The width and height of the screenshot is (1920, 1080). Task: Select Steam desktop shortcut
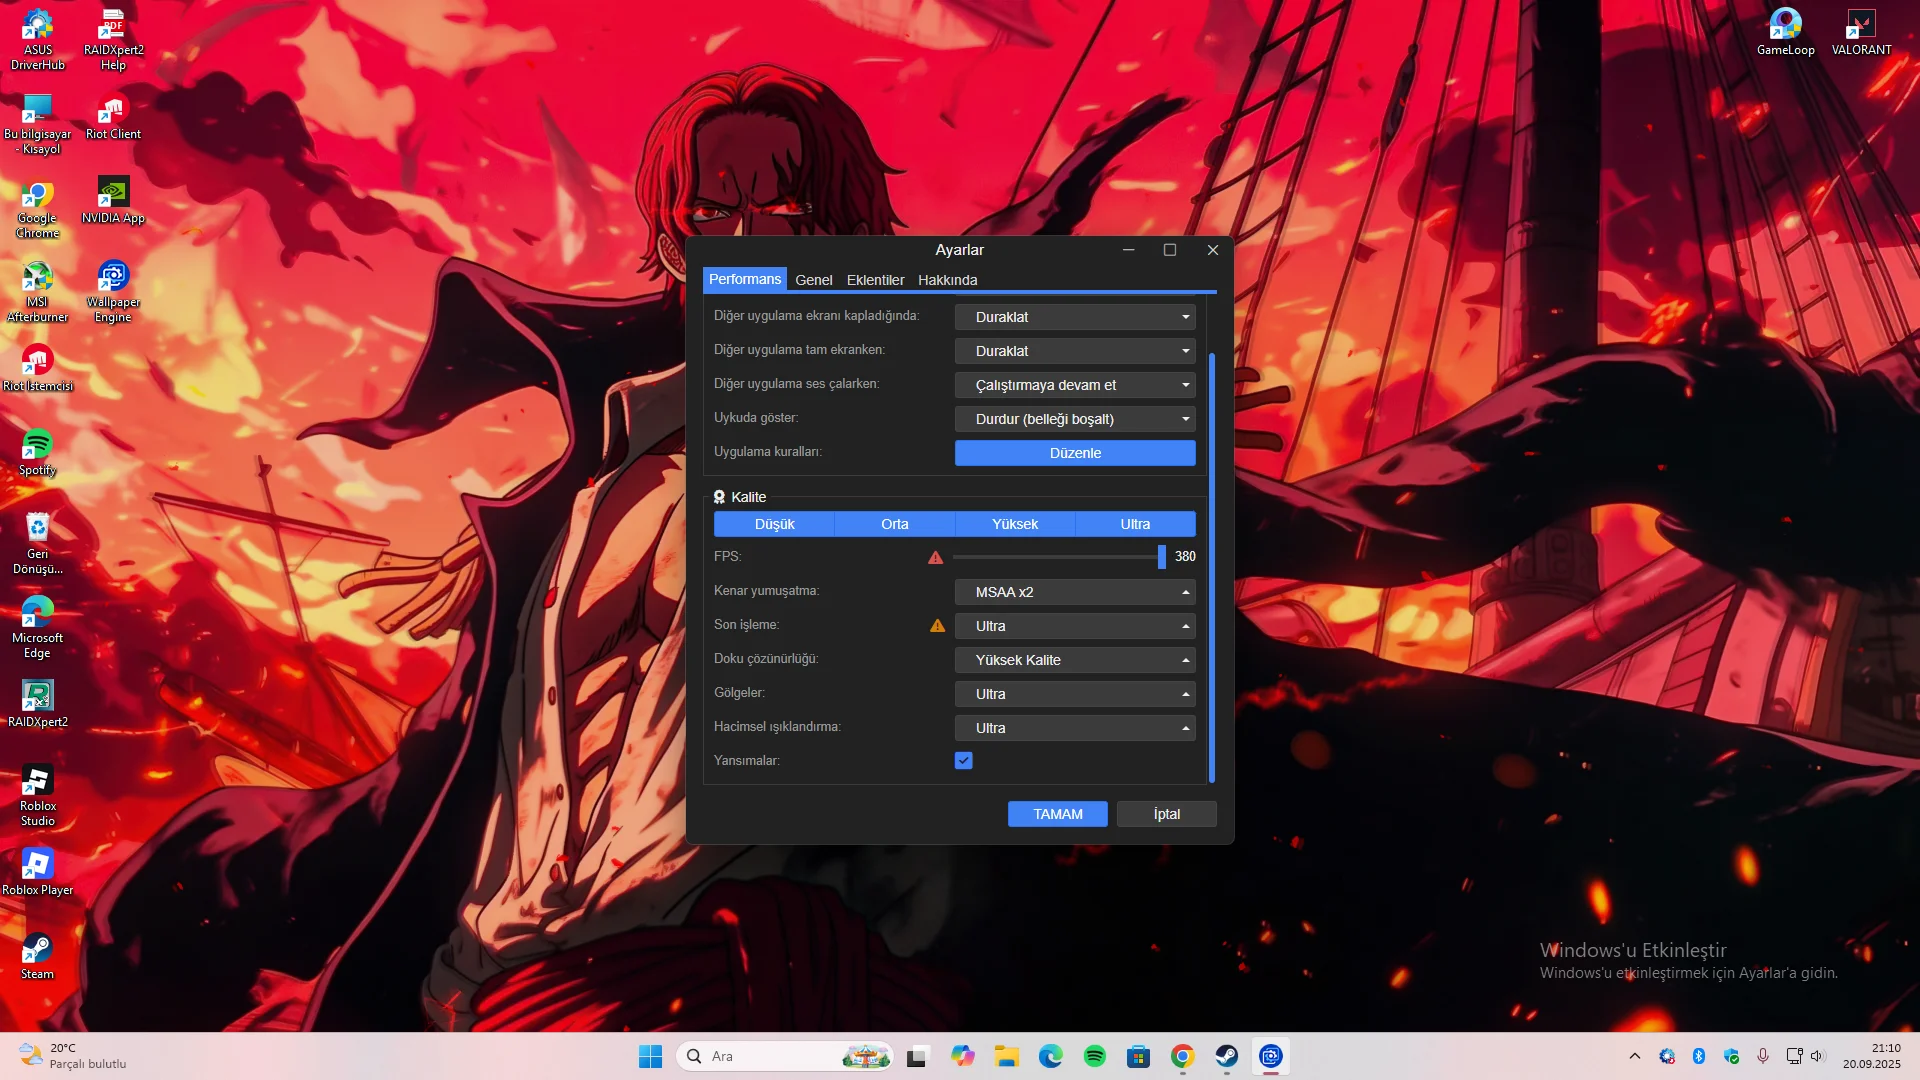coord(38,956)
